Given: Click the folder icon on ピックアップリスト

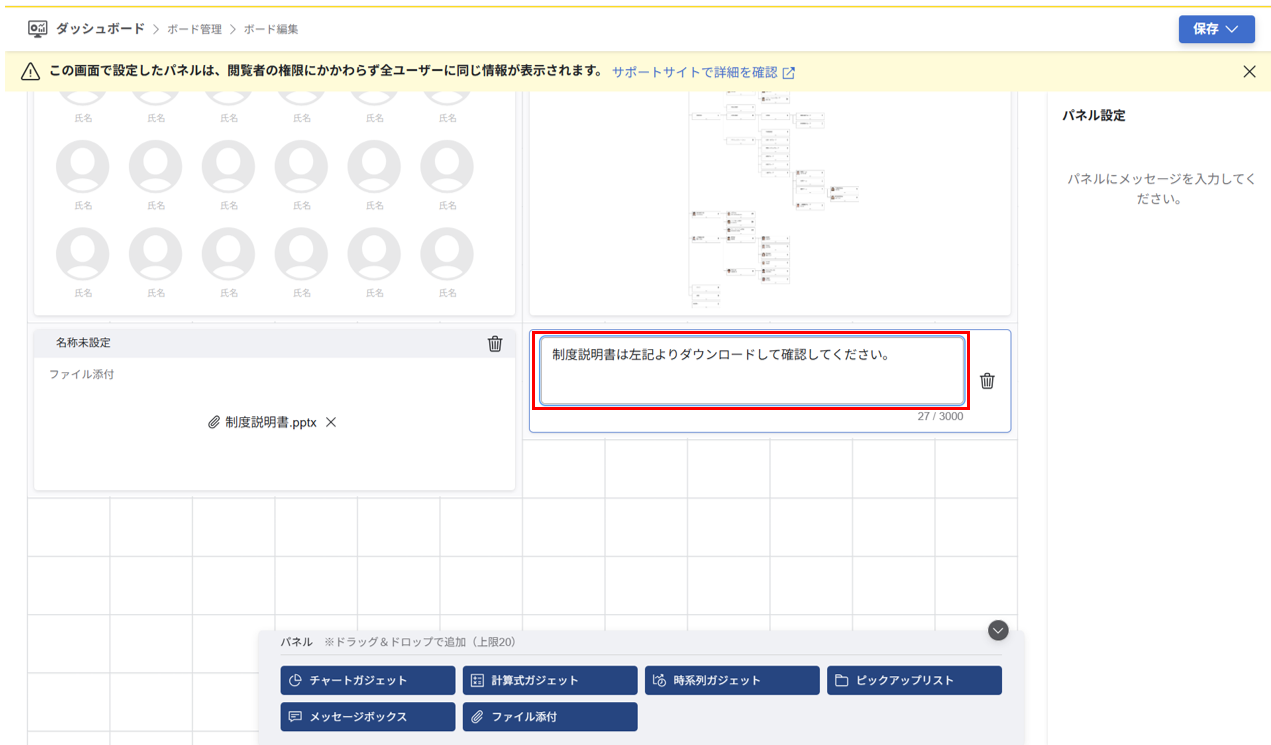Looking at the screenshot, I should [x=840, y=680].
